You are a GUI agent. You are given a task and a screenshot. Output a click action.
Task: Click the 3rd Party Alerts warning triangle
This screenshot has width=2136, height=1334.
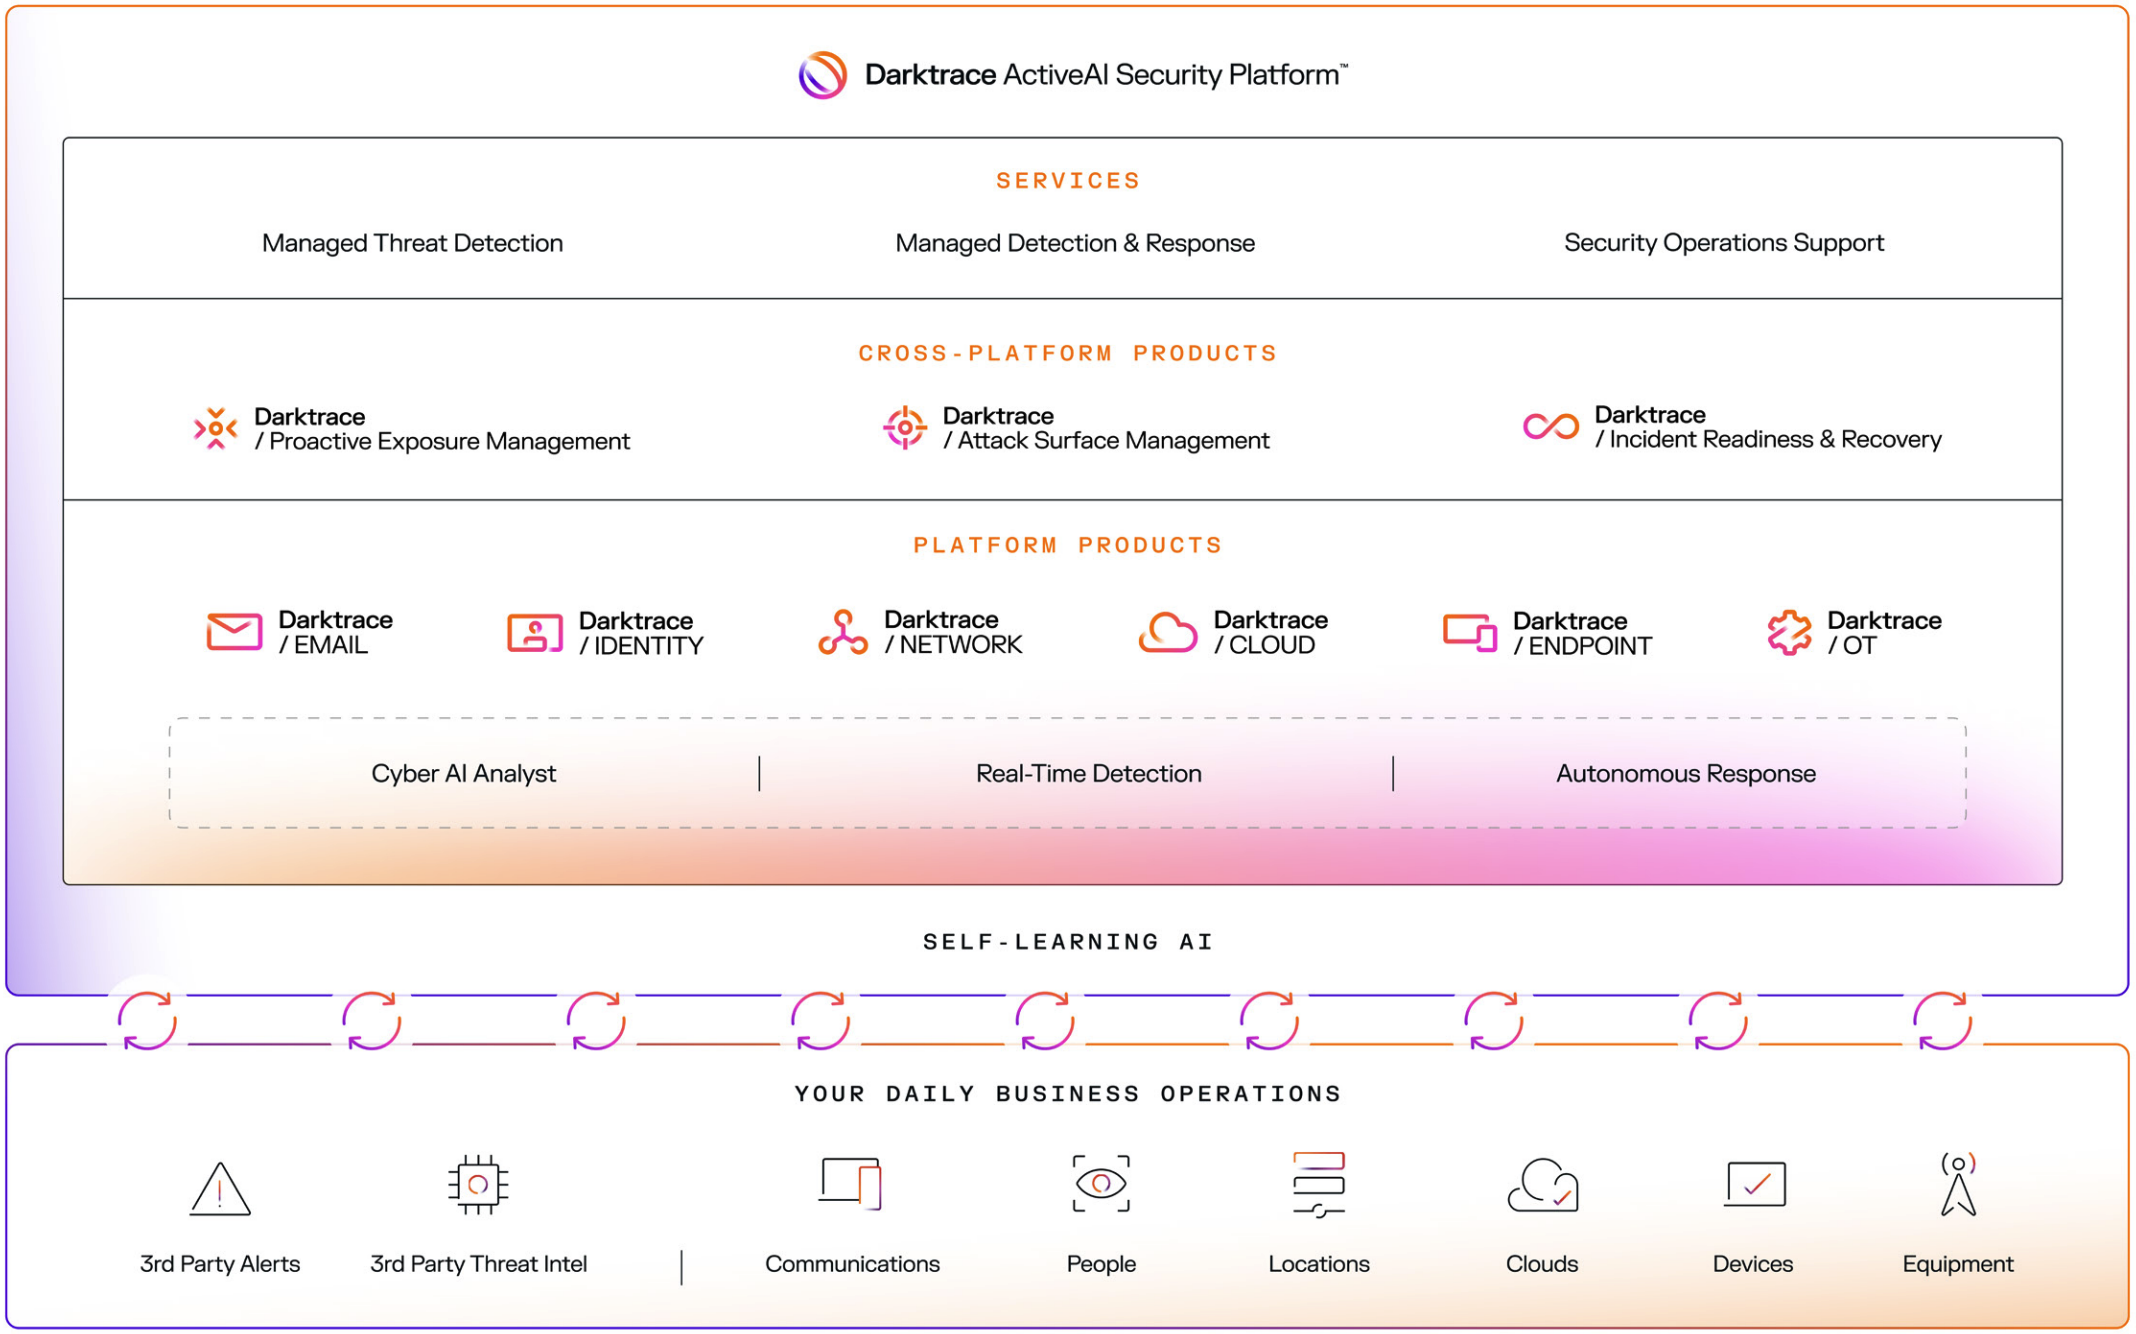220,1189
